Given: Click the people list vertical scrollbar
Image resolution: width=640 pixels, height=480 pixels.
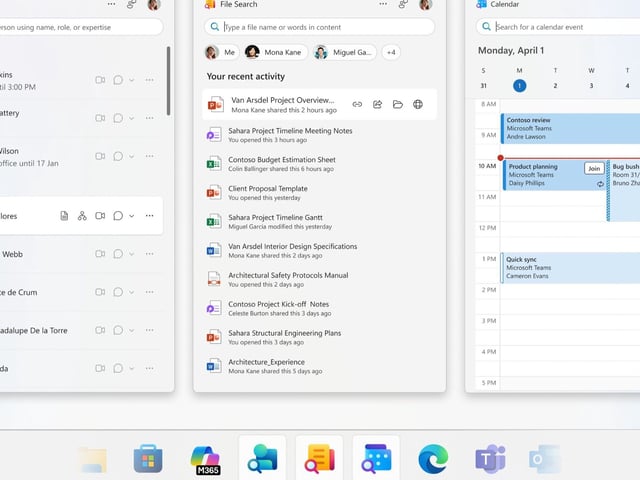Looking at the screenshot, I should [x=168, y=81].
